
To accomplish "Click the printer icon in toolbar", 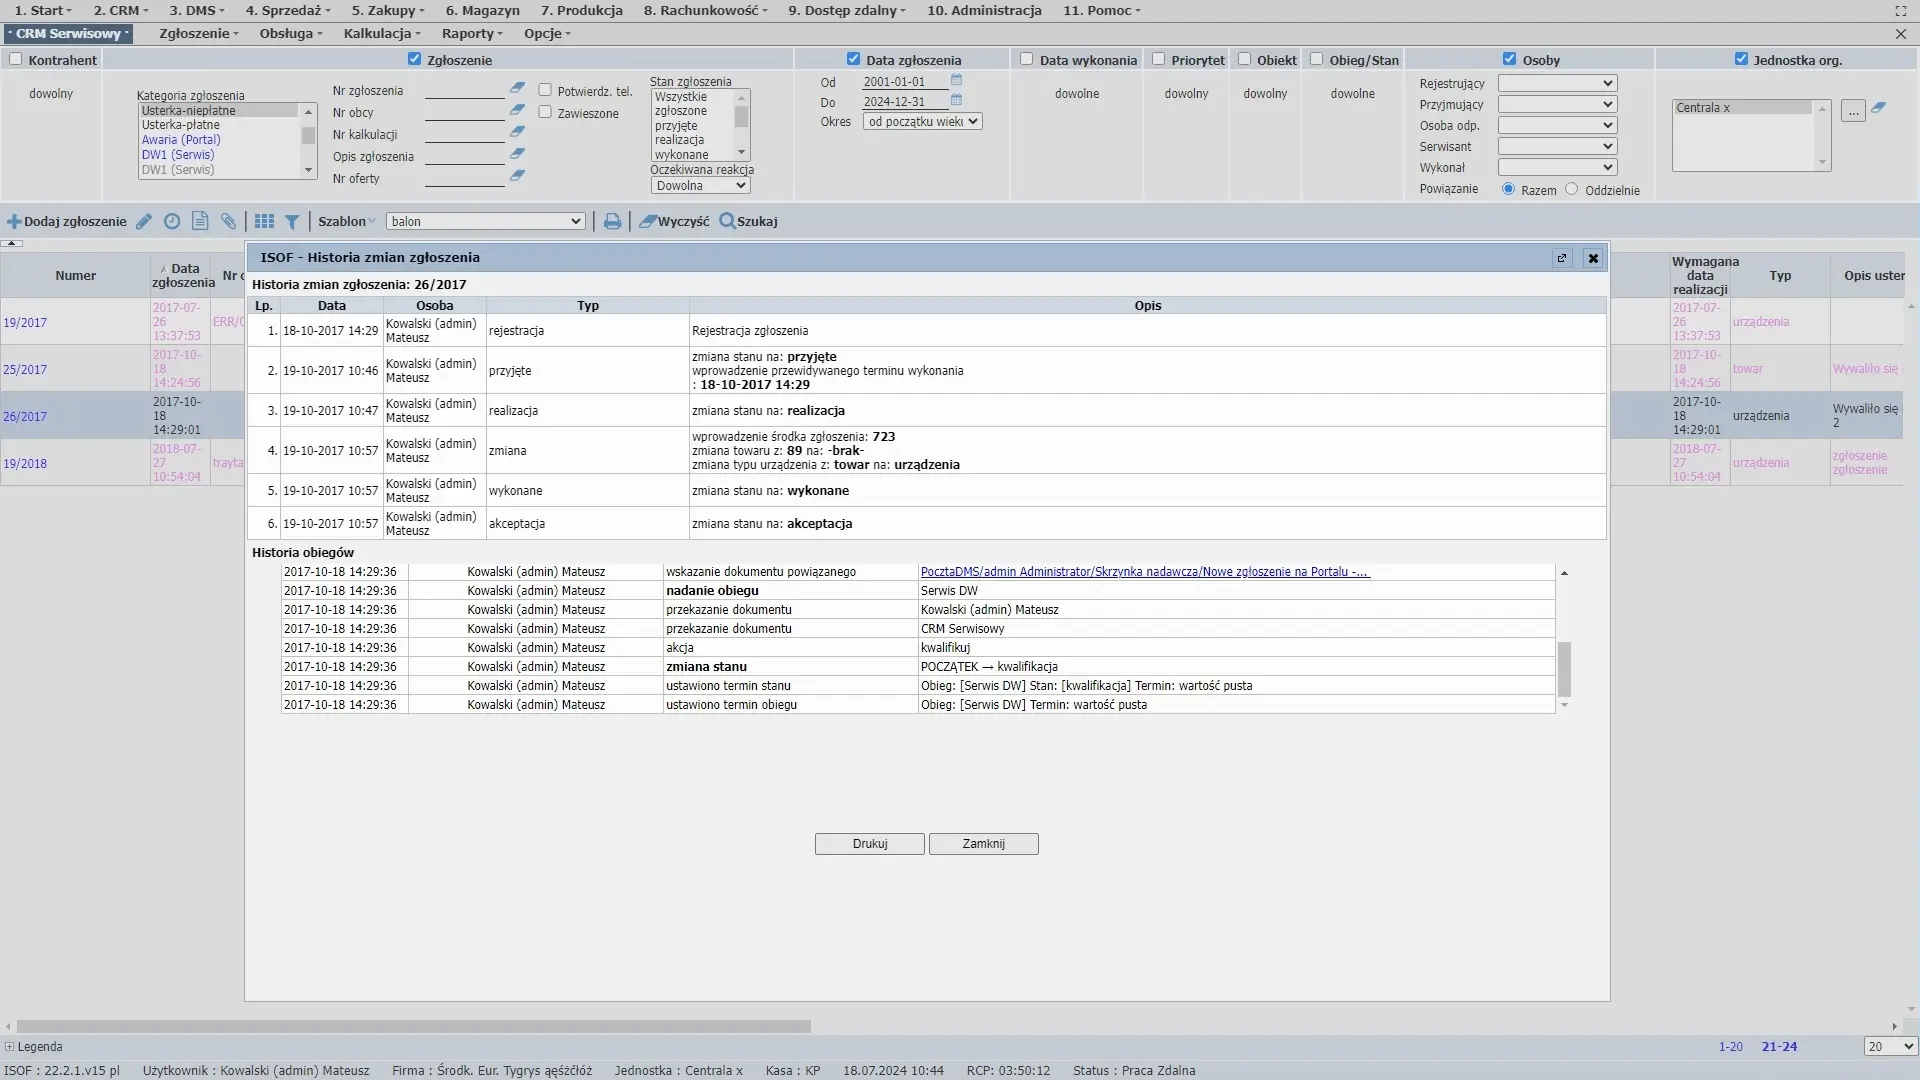I will (612, 222).
